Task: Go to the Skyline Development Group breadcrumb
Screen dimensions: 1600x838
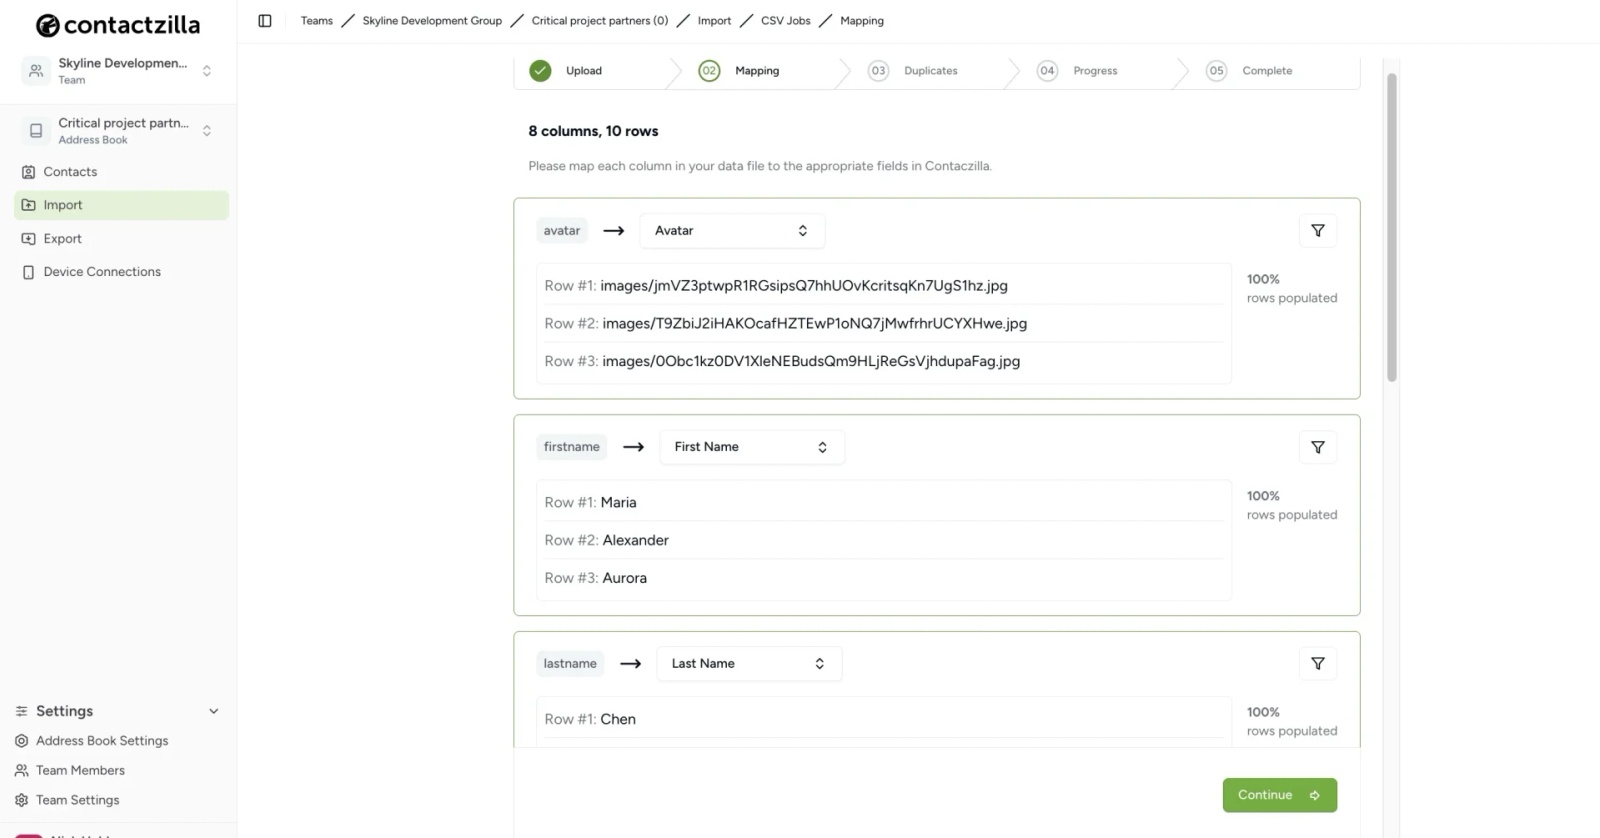Action: click(432, 21)
